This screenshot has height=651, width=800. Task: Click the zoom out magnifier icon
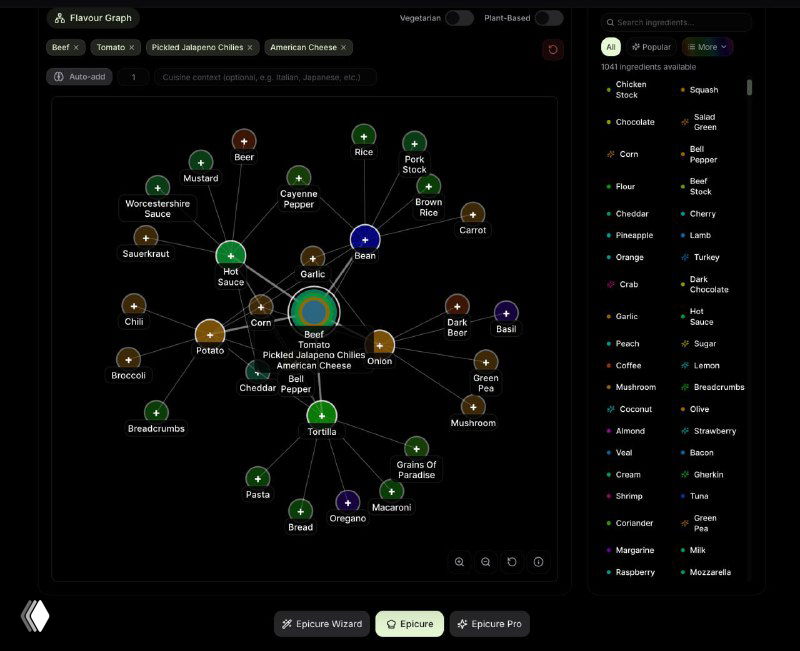pos(486,562)
